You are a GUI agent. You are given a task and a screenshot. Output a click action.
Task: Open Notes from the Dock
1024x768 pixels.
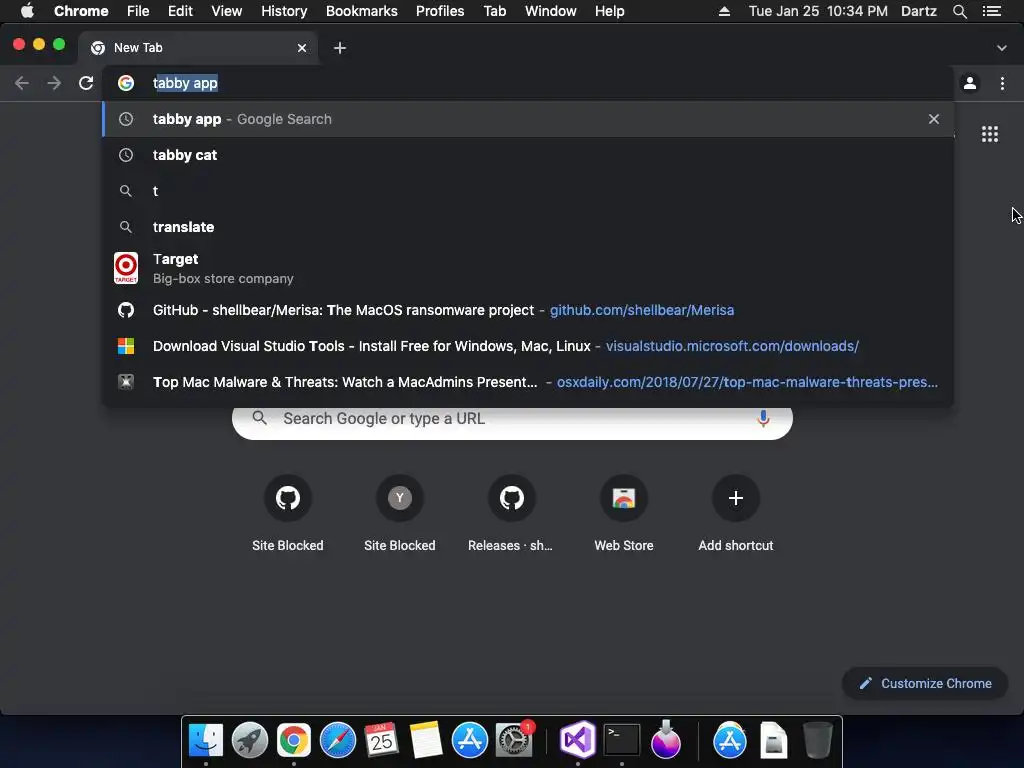point(426,740)
